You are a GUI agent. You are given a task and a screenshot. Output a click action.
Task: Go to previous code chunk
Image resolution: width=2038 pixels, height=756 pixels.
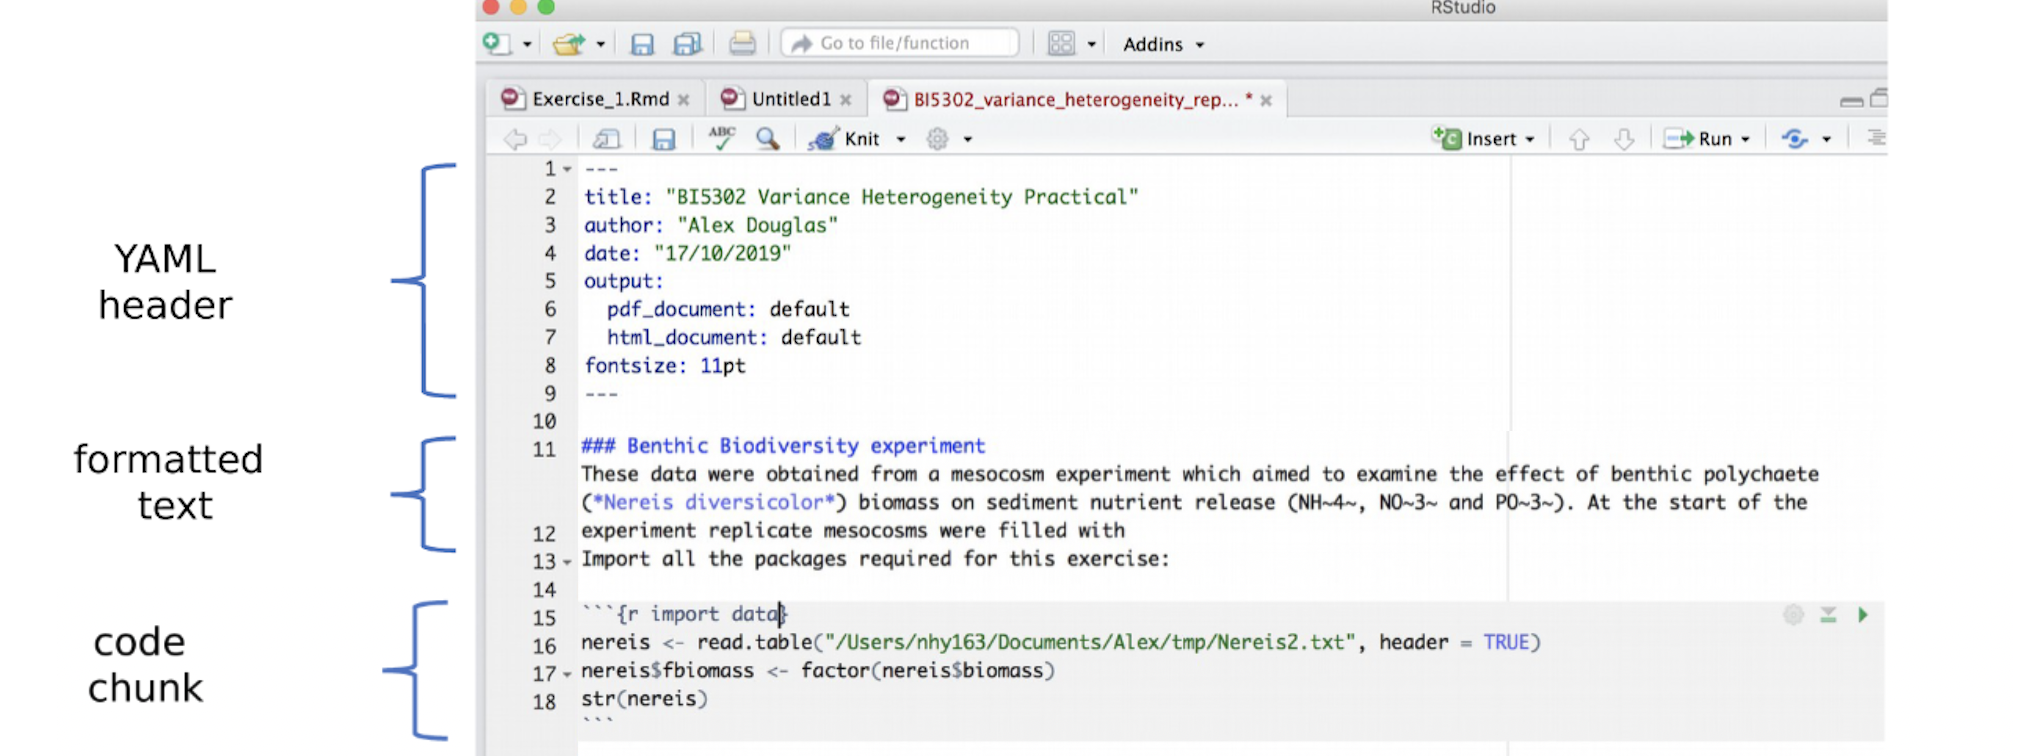point(1579,139)
